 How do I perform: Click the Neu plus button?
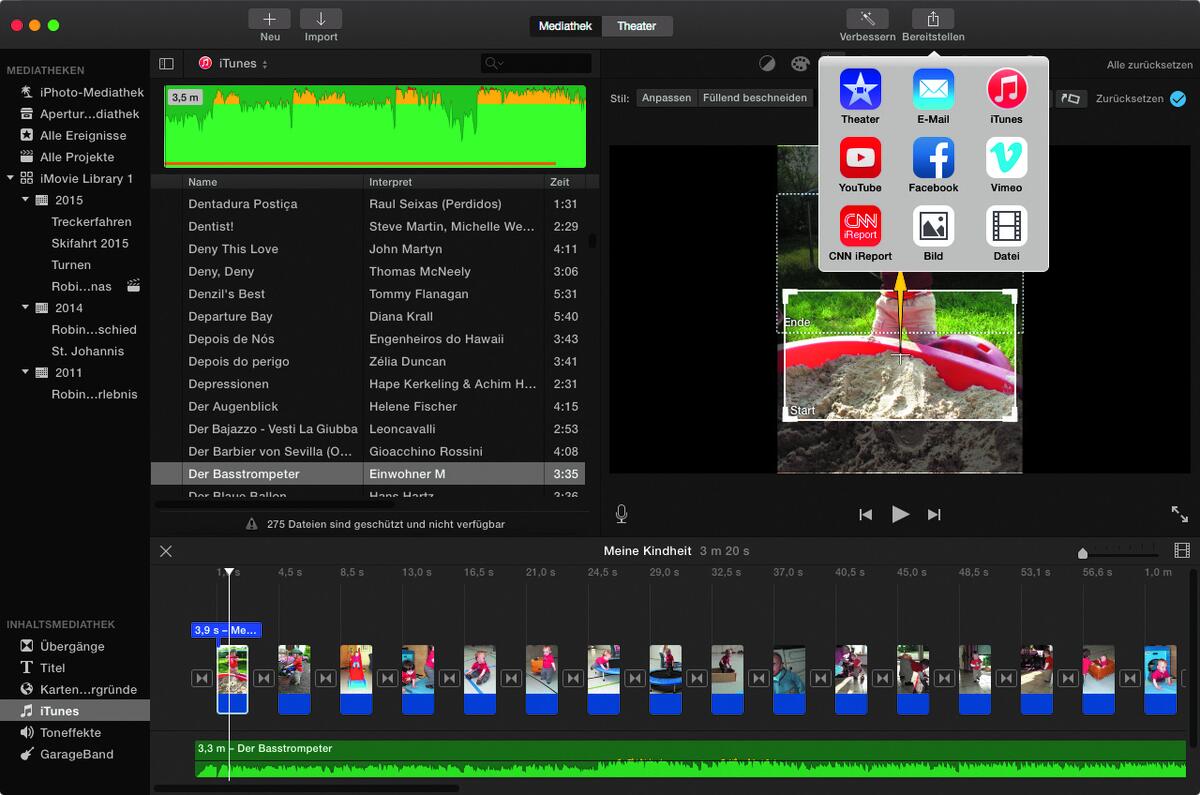[270, 19]
